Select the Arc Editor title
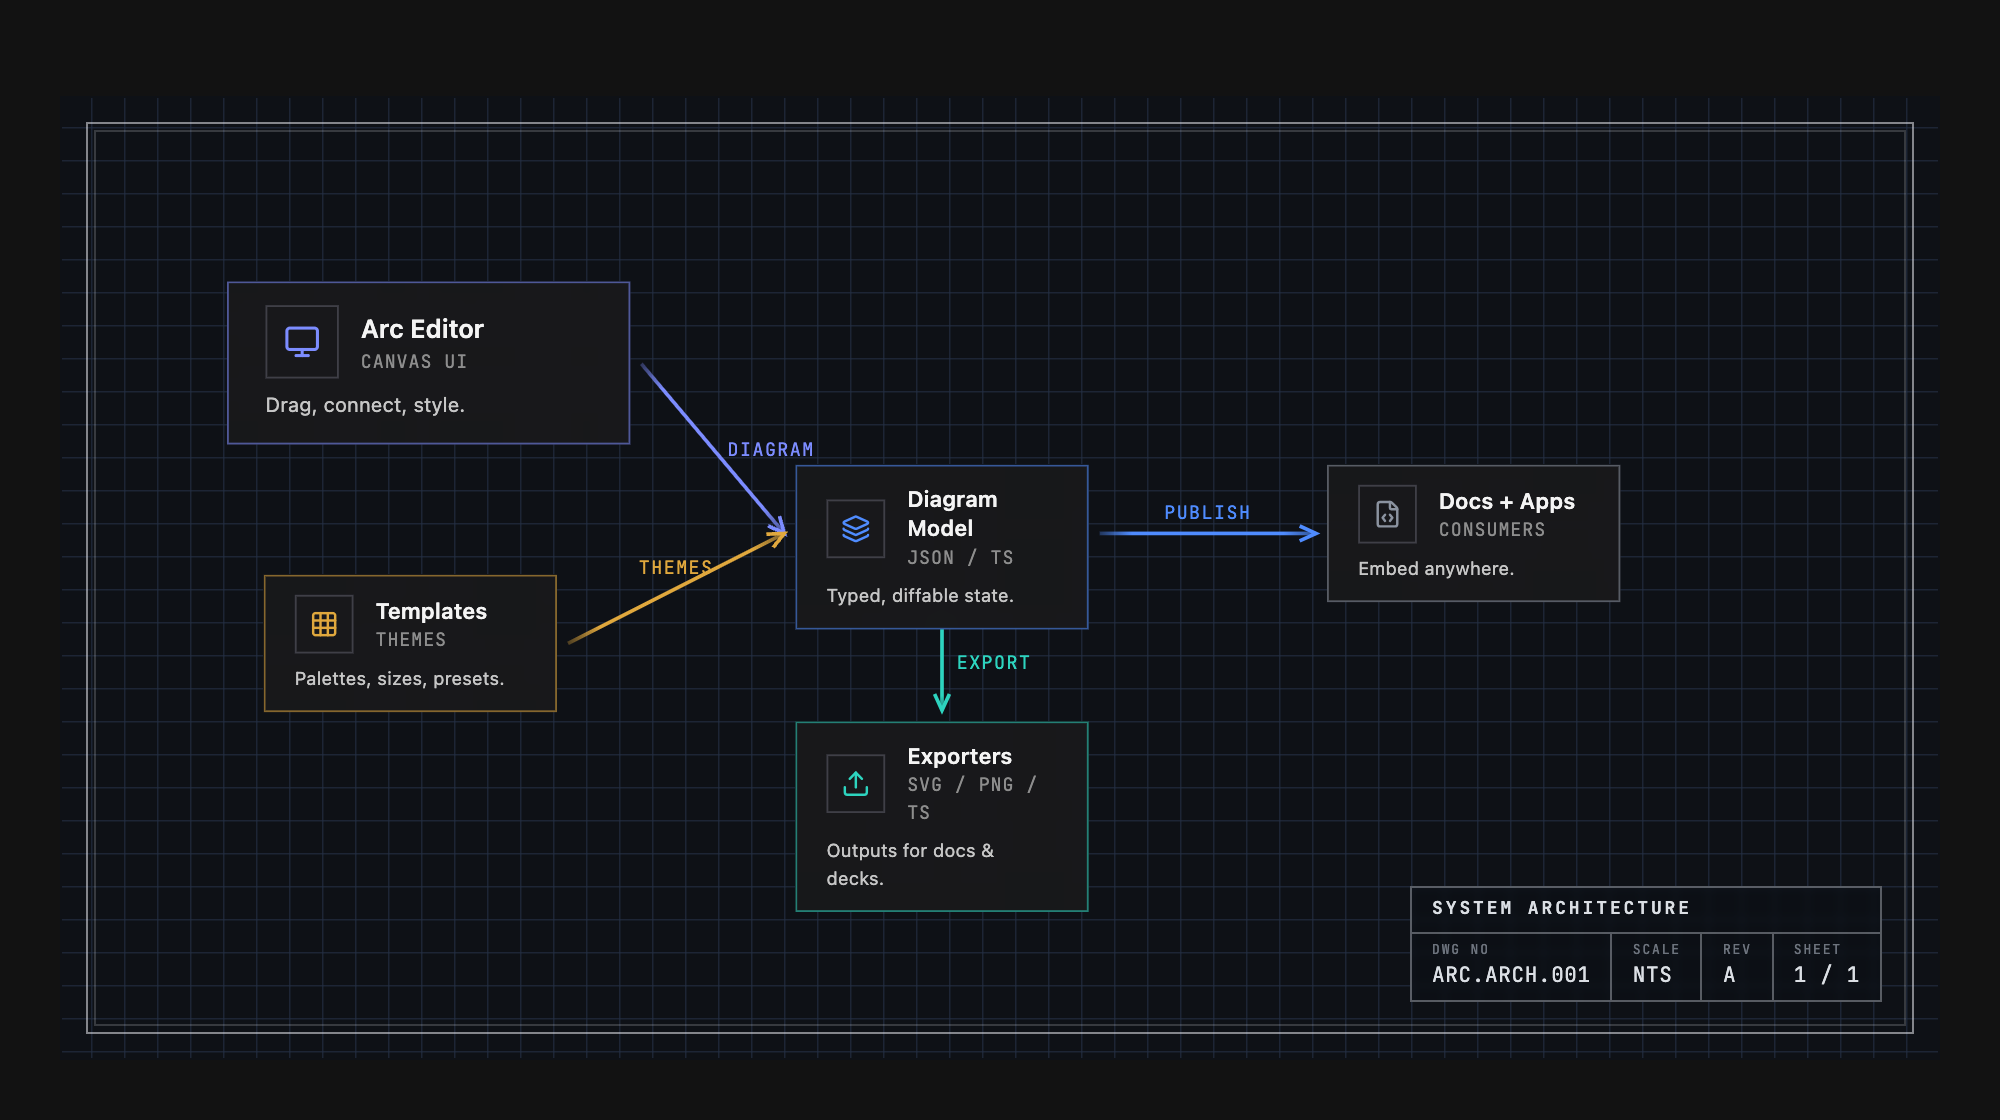This screenshot has width=2000, height=1120. [x=422, y=329]
